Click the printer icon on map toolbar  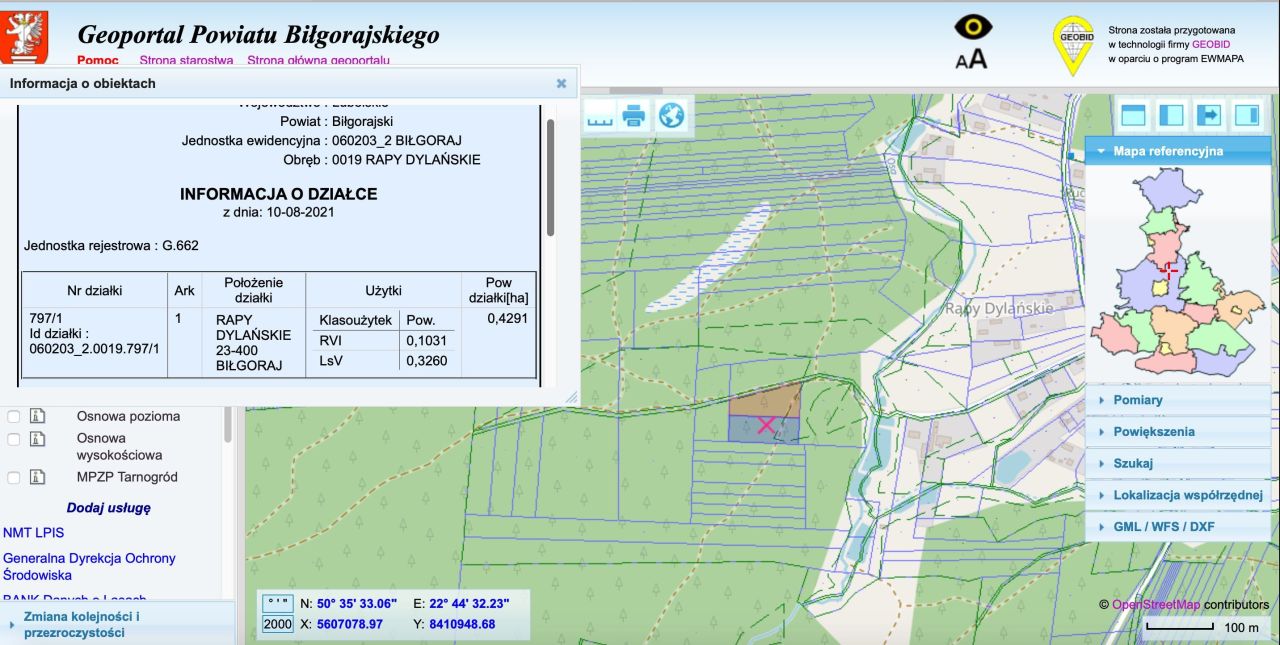coord(634,116)
